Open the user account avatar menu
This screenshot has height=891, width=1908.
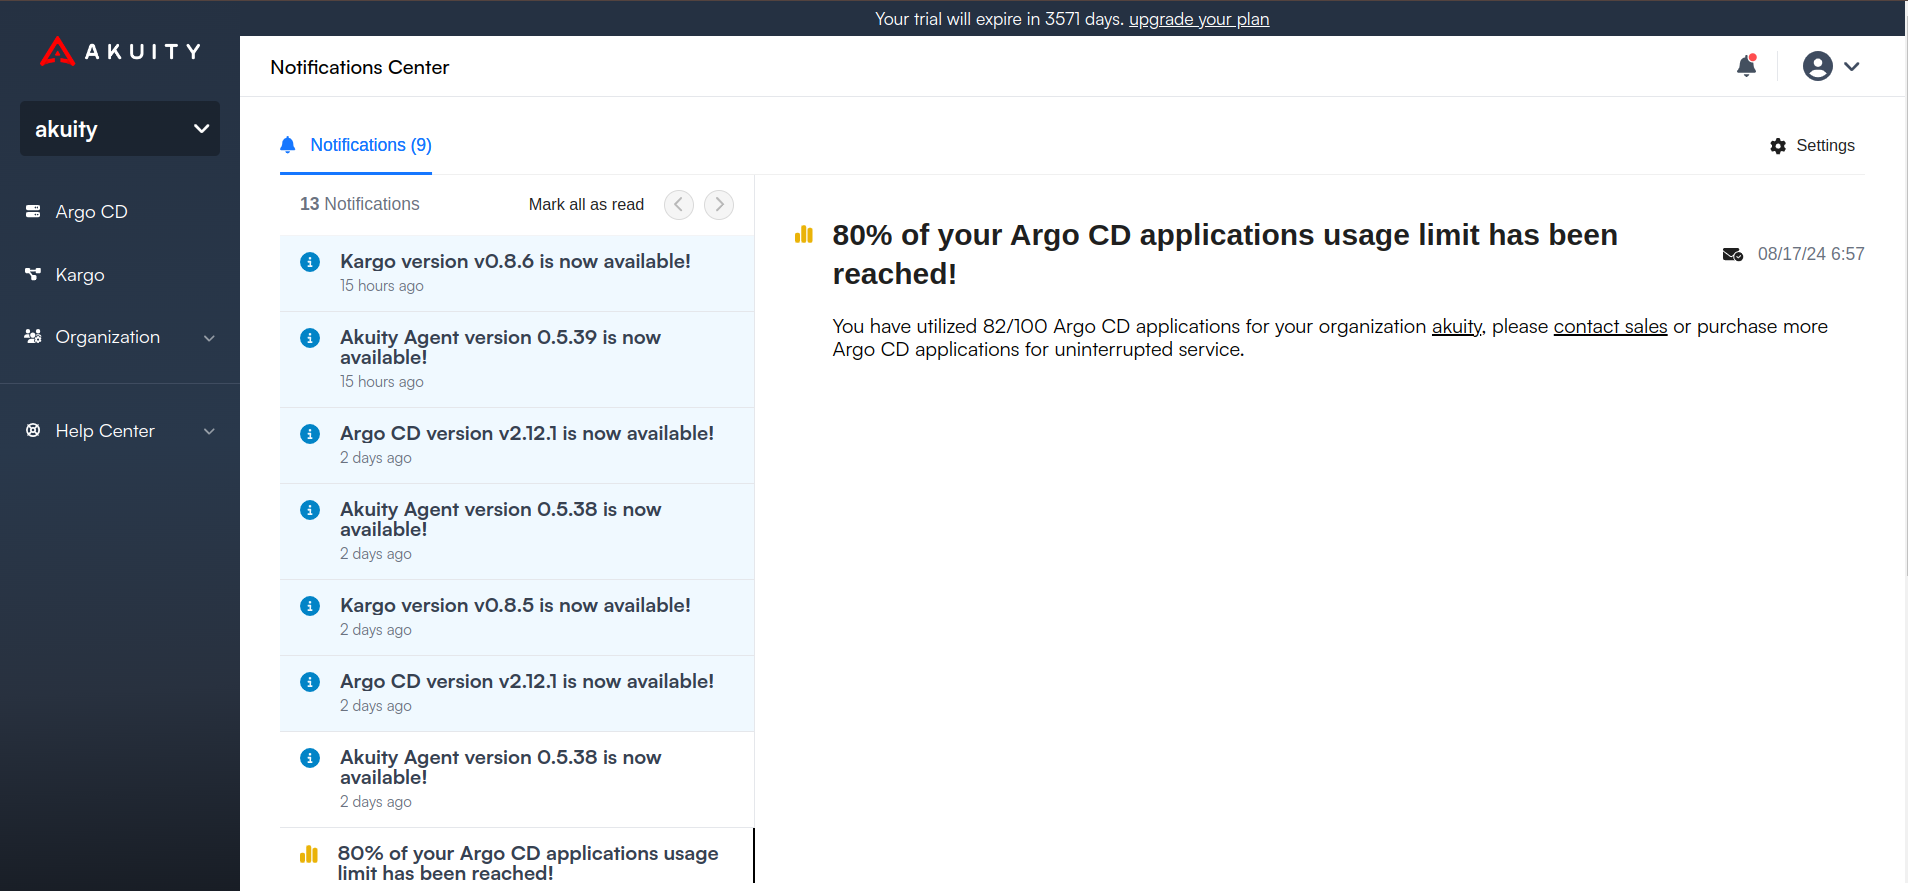[x=1817, y=66]
